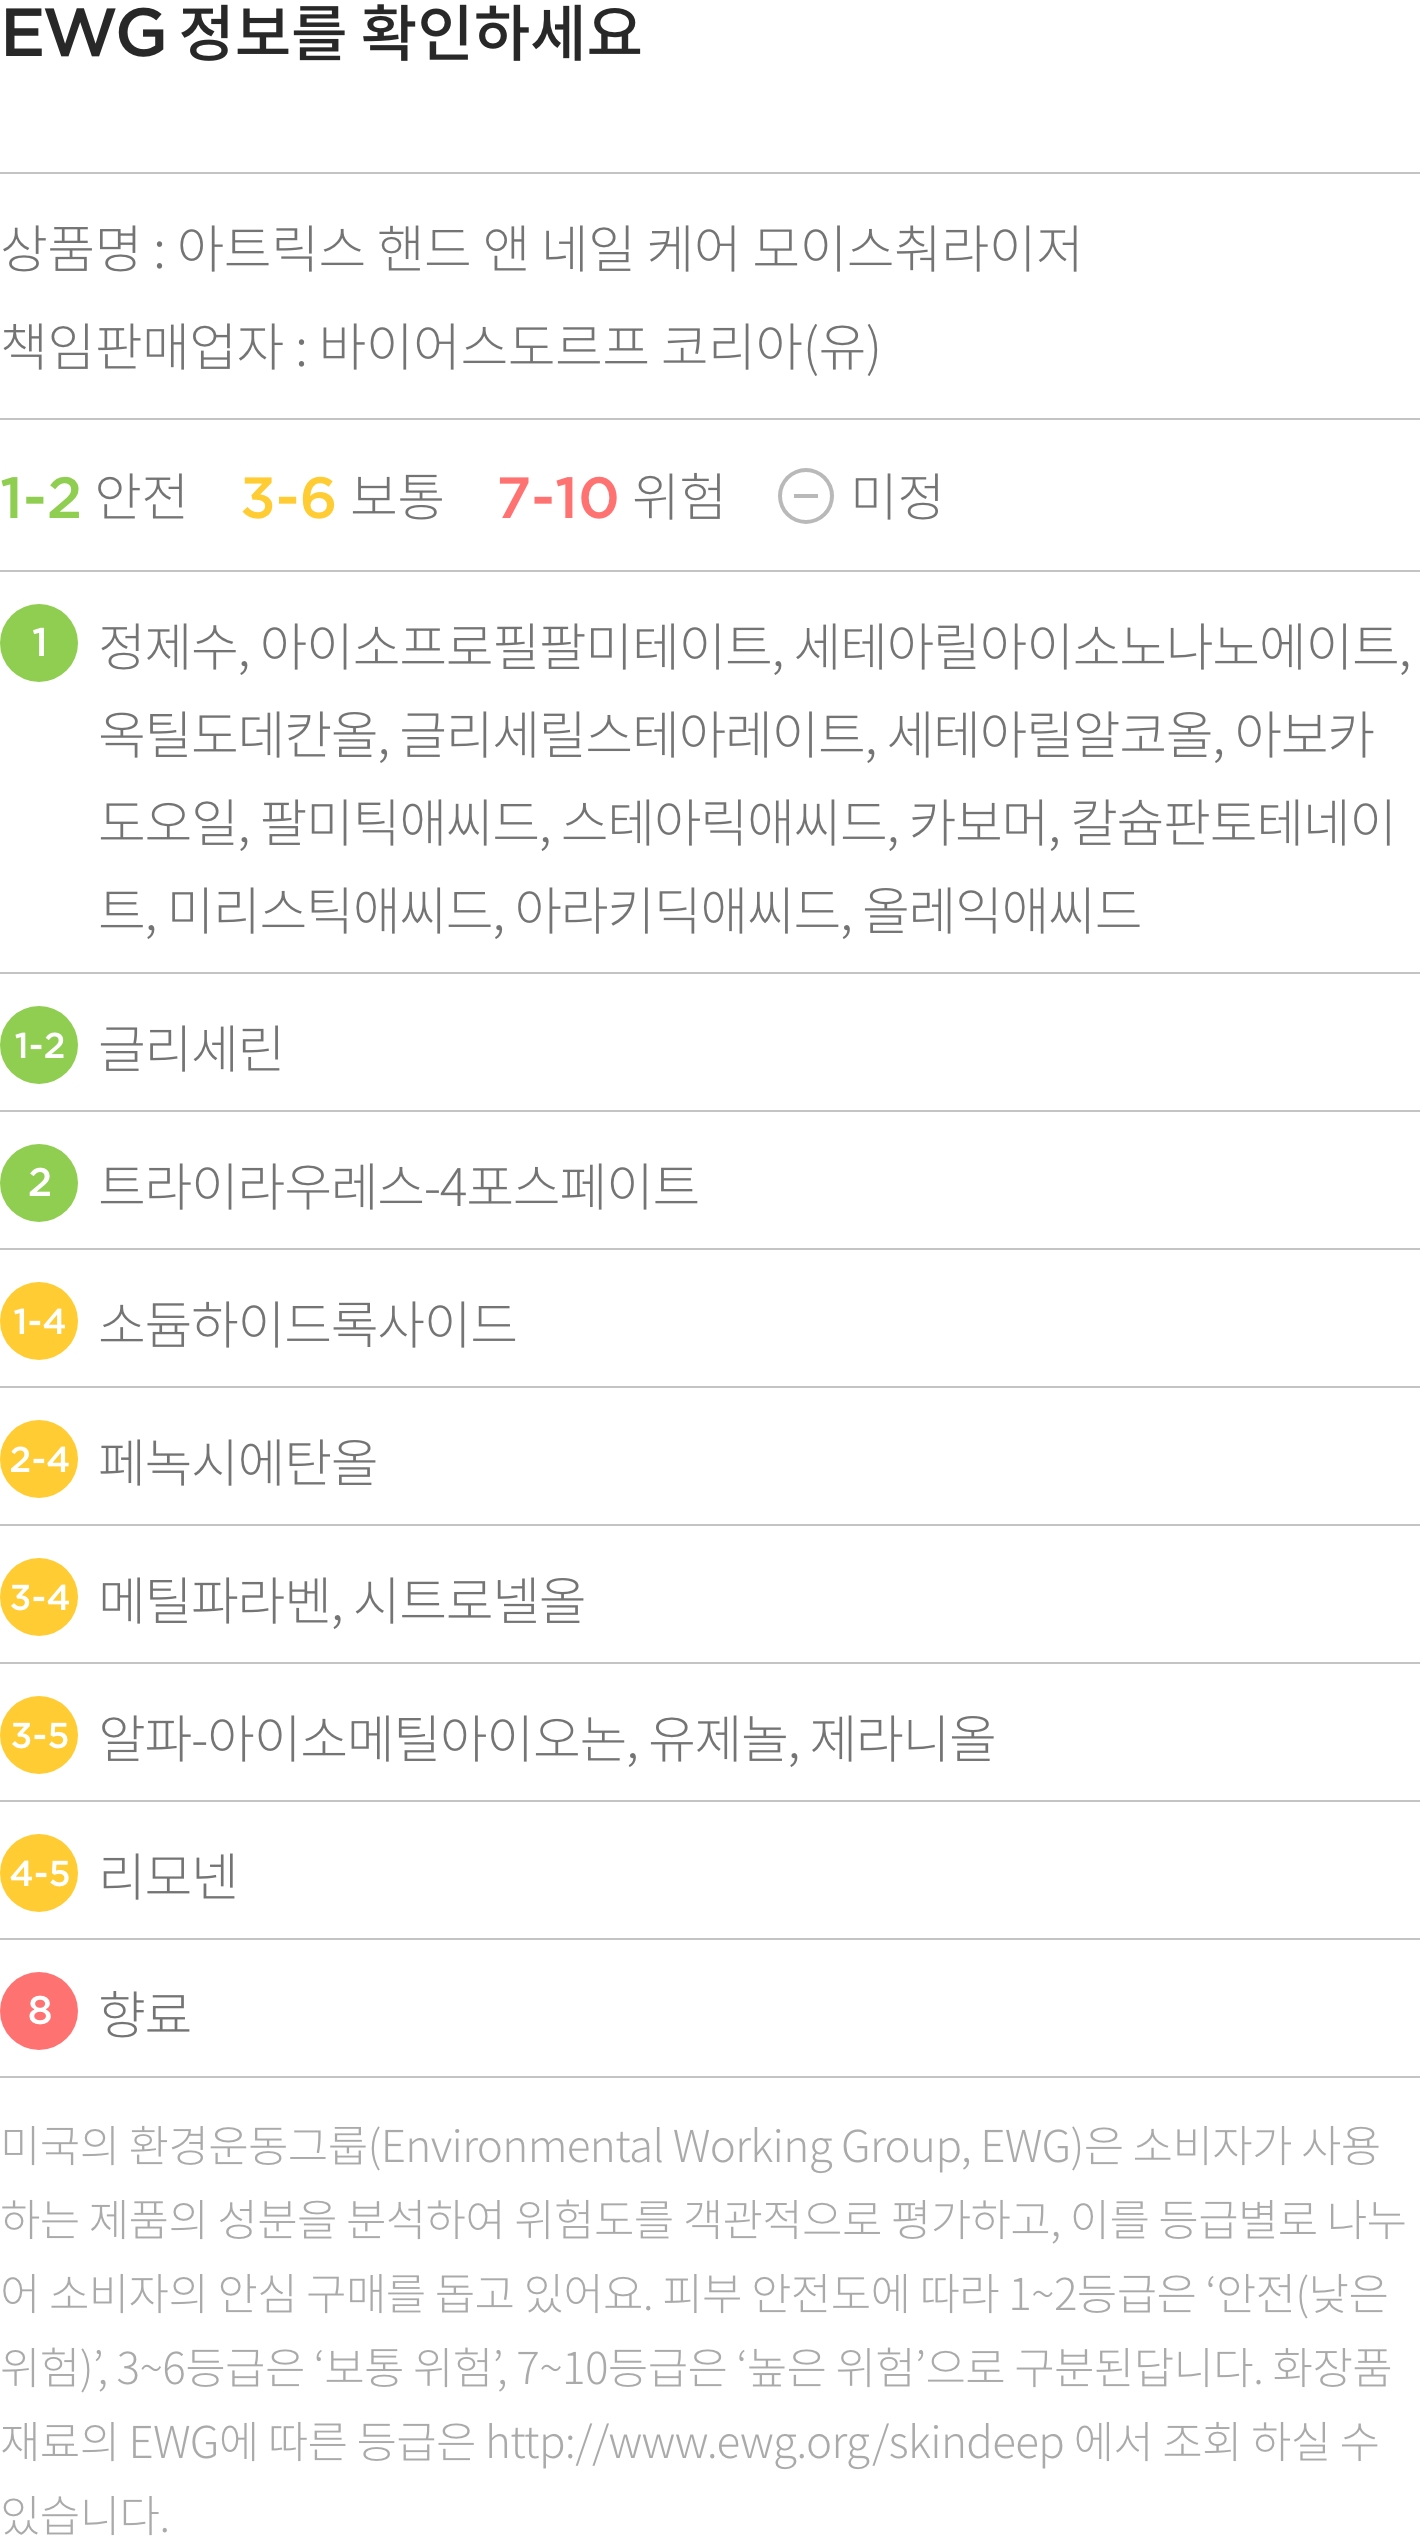This screenshot has width=1420, height=2546.
Task: Click the 트라이라우레스-4포스페이트 ingredient text
Action: pyautogui.click(x=399, y=1185)
